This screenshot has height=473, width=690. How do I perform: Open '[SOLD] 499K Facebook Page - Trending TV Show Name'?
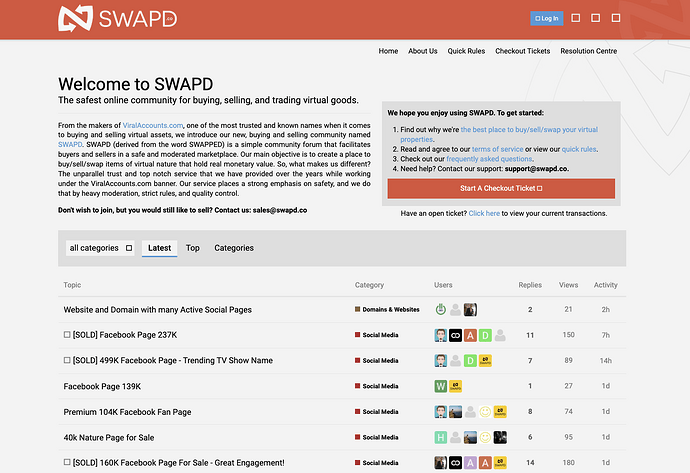172,360
